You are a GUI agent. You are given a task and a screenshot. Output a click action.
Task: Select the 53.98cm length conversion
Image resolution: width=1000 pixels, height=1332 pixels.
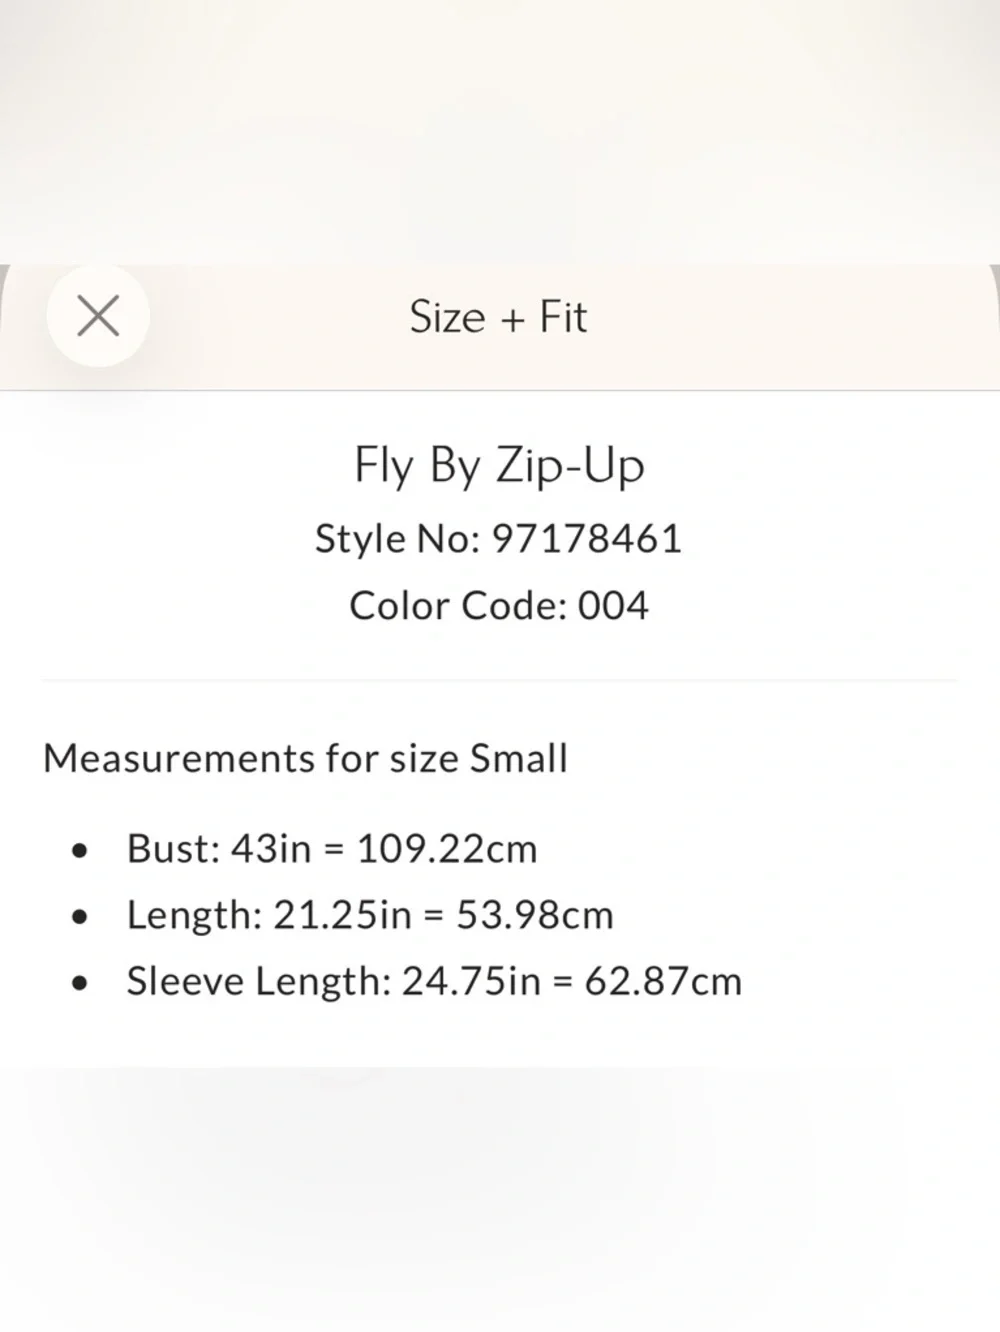click(535, 915)
